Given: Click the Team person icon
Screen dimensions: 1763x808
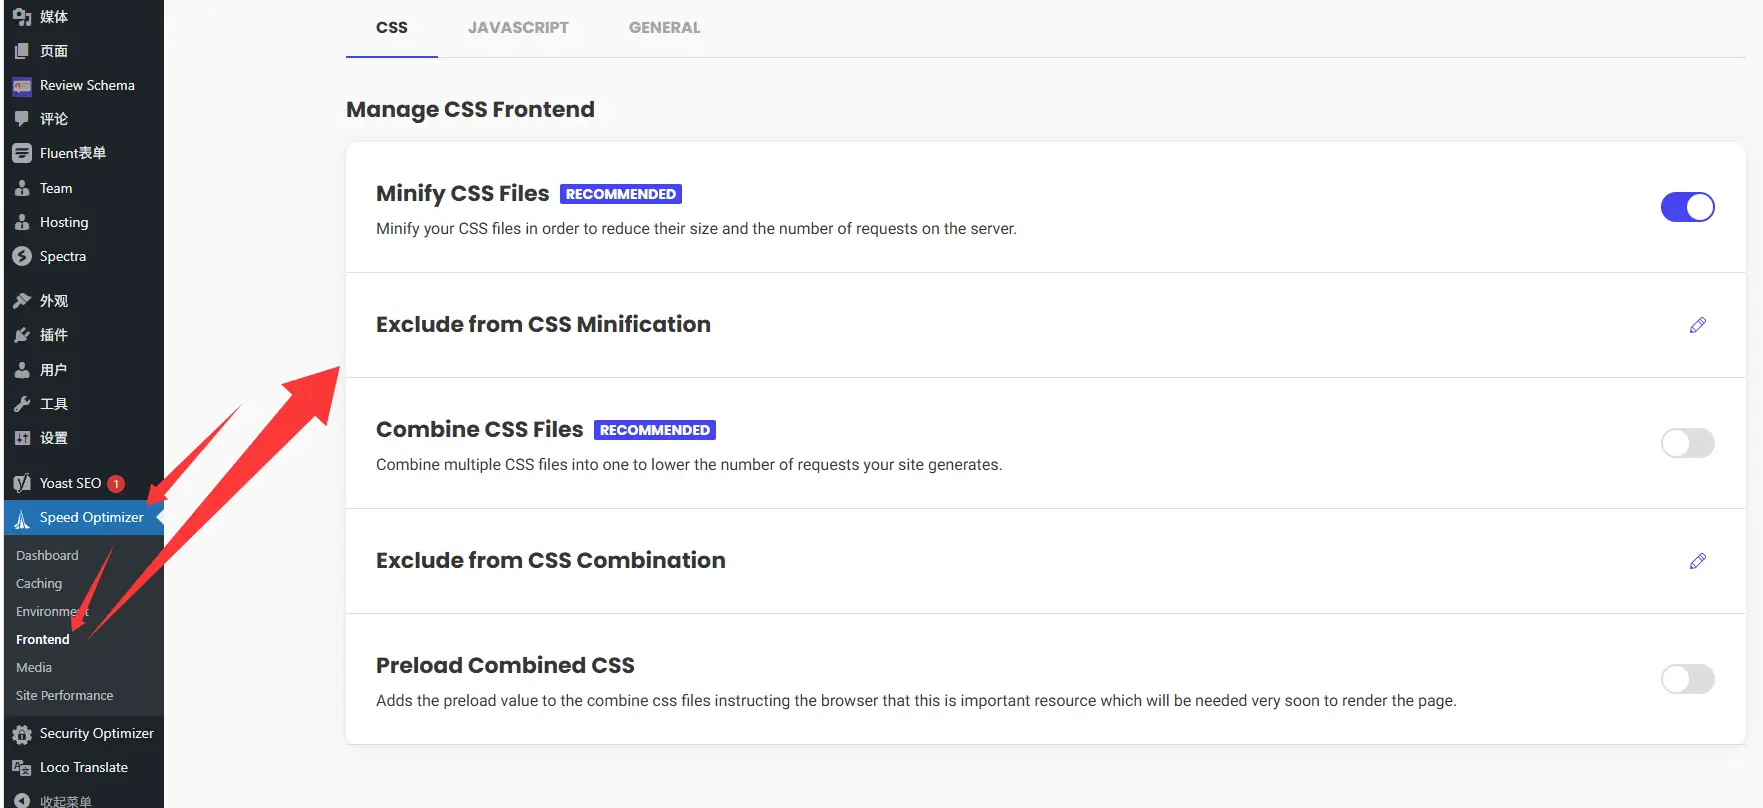Looking at the screenshot, I should [x=22, y=188].
